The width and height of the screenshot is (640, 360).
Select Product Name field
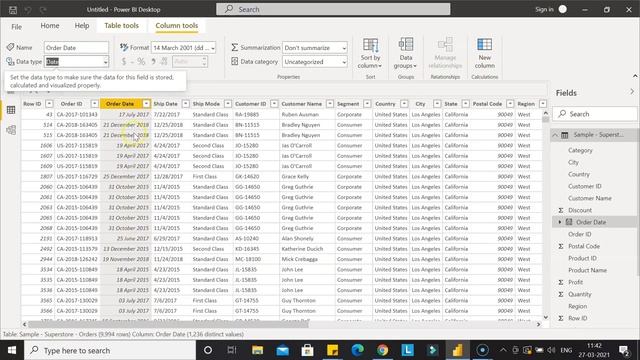coord(587,270)
